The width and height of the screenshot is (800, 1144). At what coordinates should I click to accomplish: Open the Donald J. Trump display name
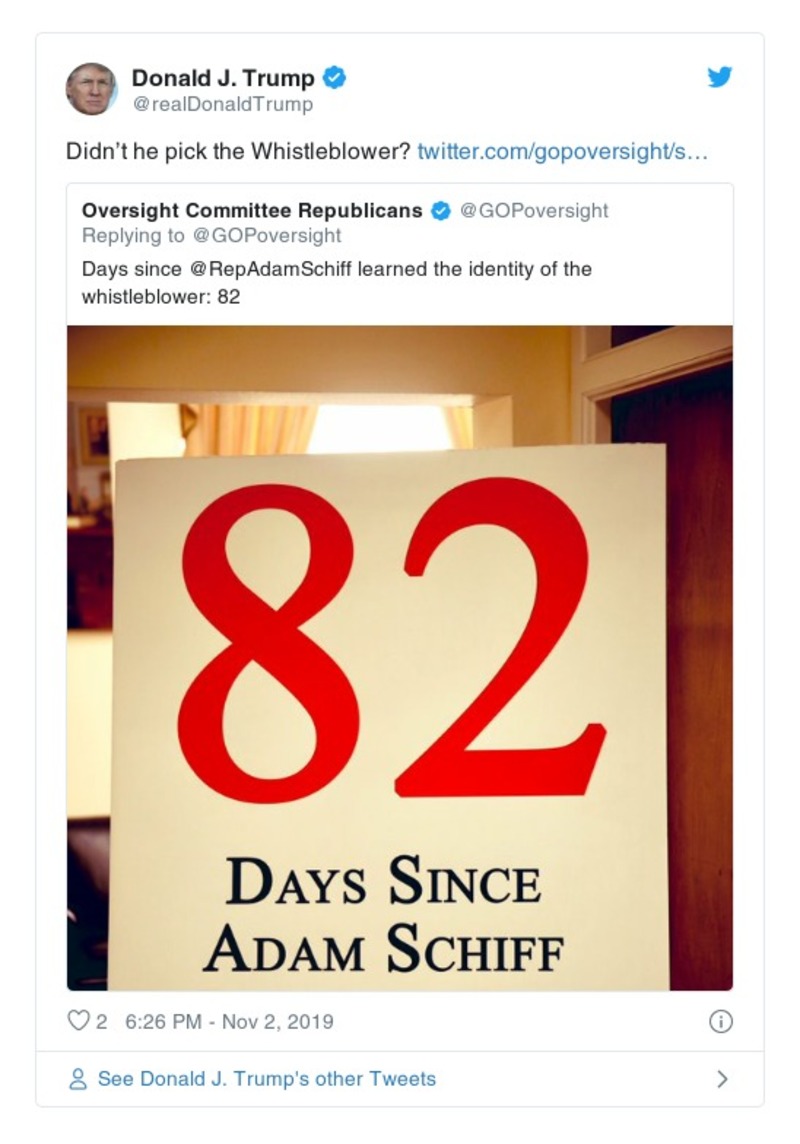coord(223,77)
